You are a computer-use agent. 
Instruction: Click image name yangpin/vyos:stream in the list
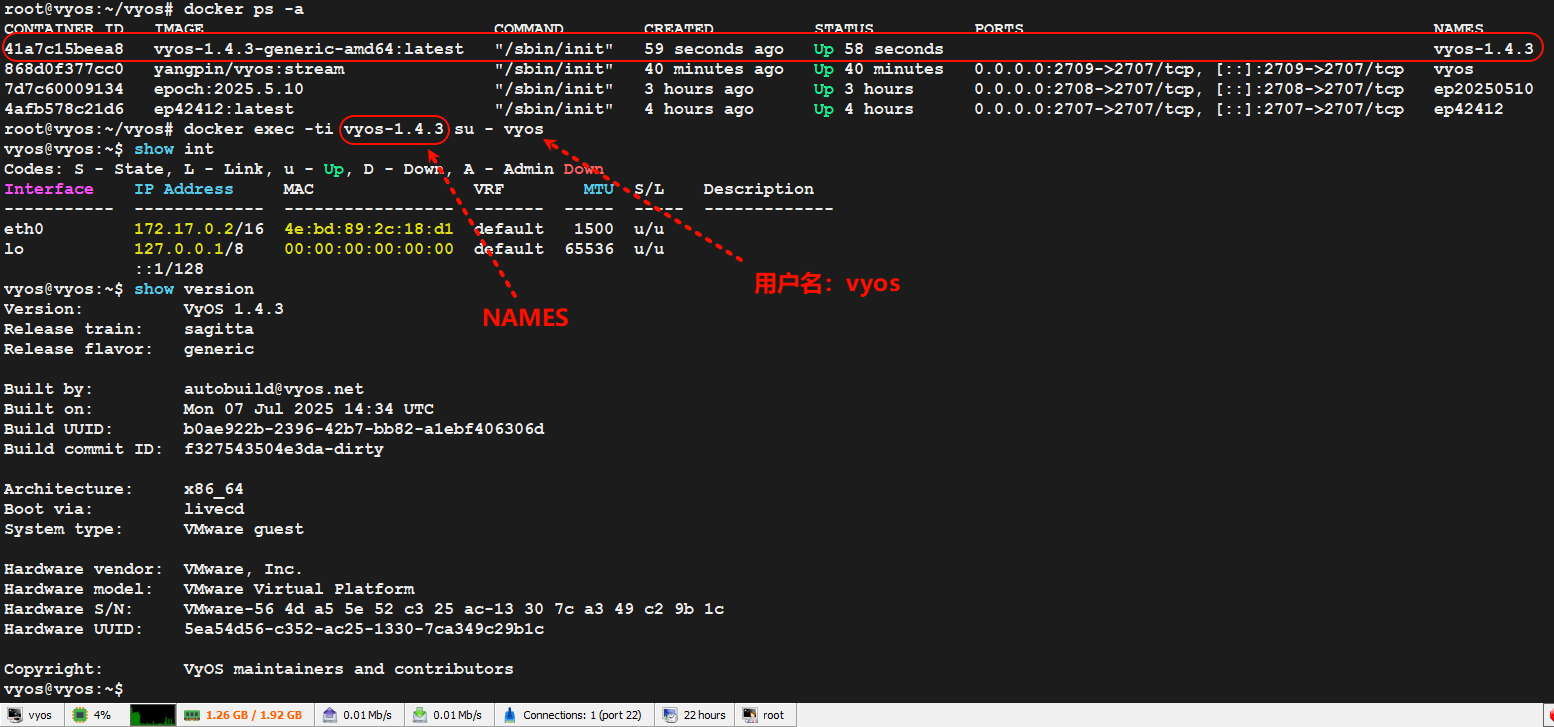248,69
